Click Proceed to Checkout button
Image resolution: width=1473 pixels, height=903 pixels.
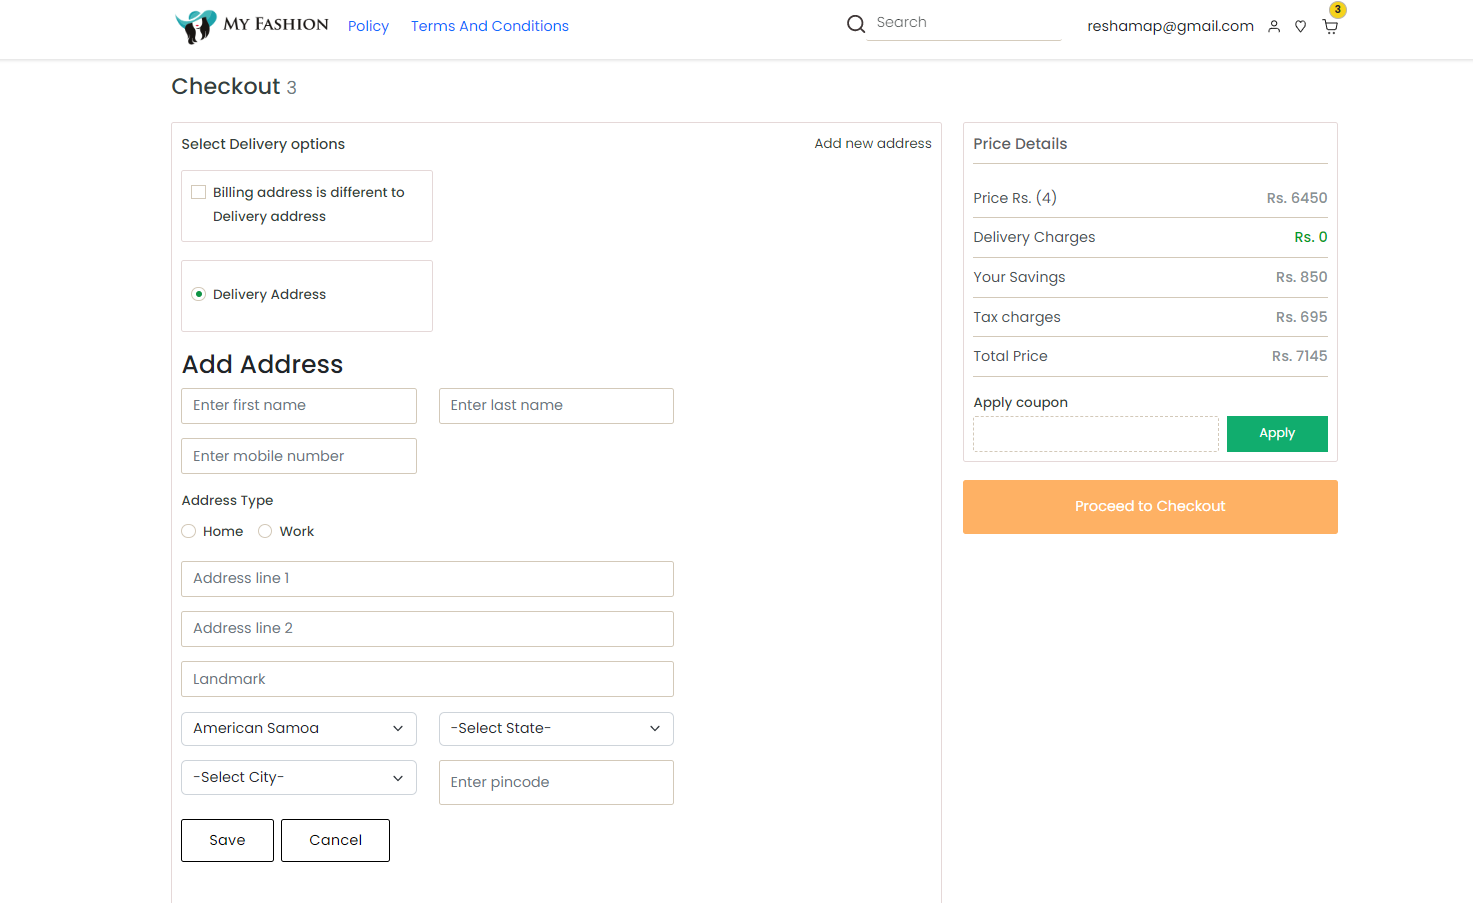pyautogui.click(x=1150, y=507)
